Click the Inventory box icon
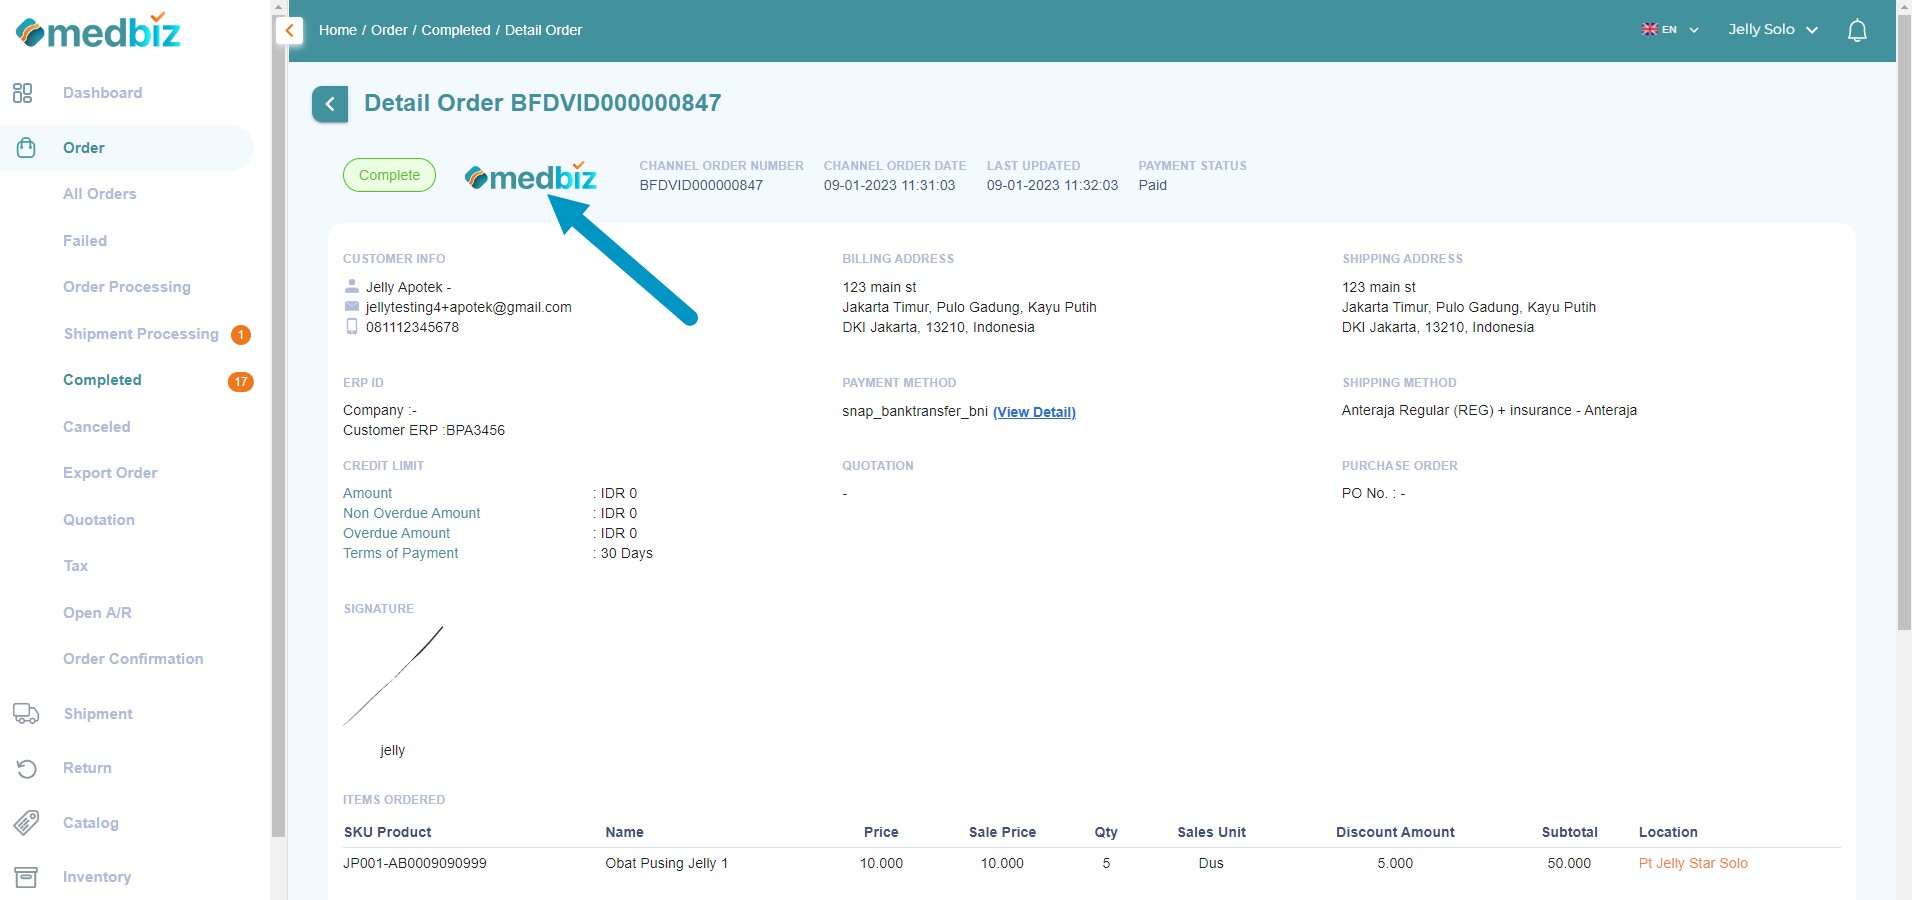 point(25,877)
